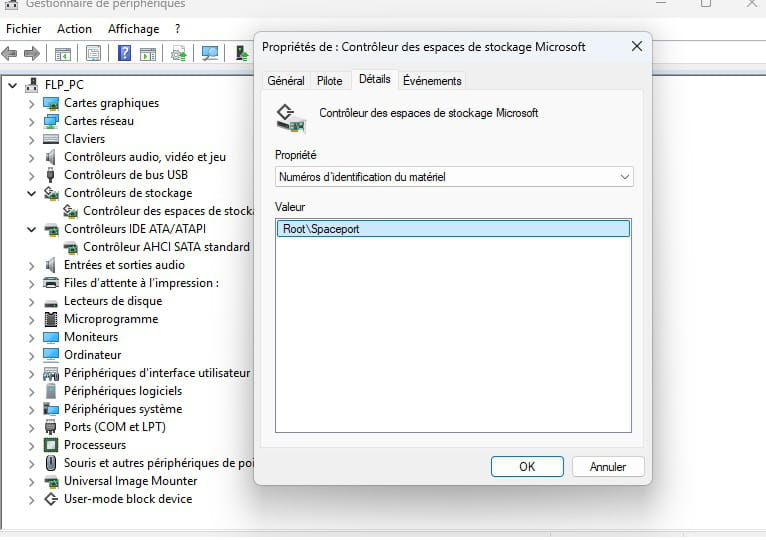766x540 pixels.
Task: Click the Claviers keyboard icon
Action: pyautogui.click(x=51, y=139)
